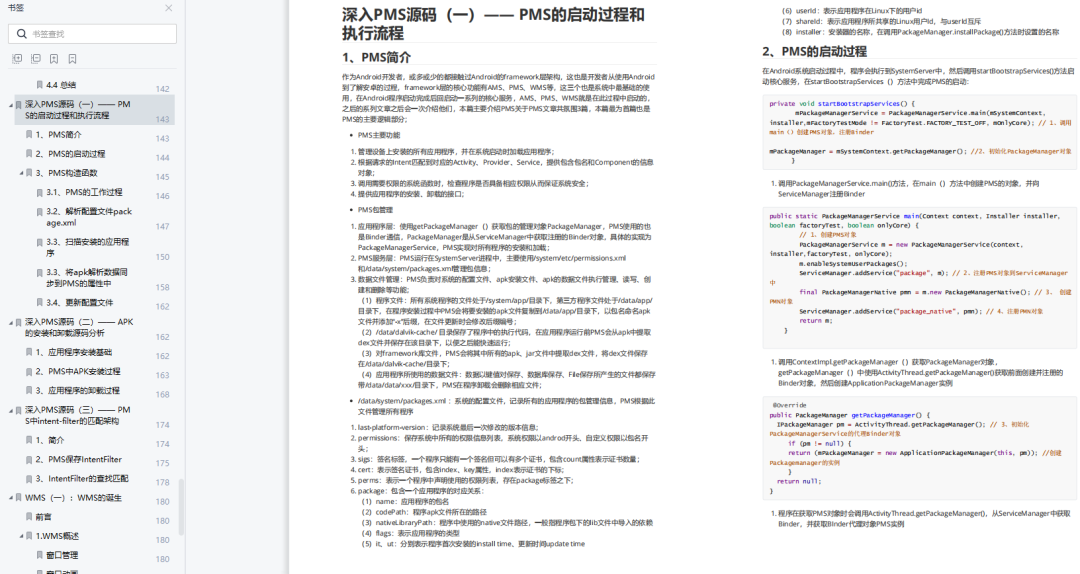The width and height of the screenshot is (1080, 574).
Task: Open bookmark 3、IntentFilter的查找匹配
Action: tap(82, 479)
